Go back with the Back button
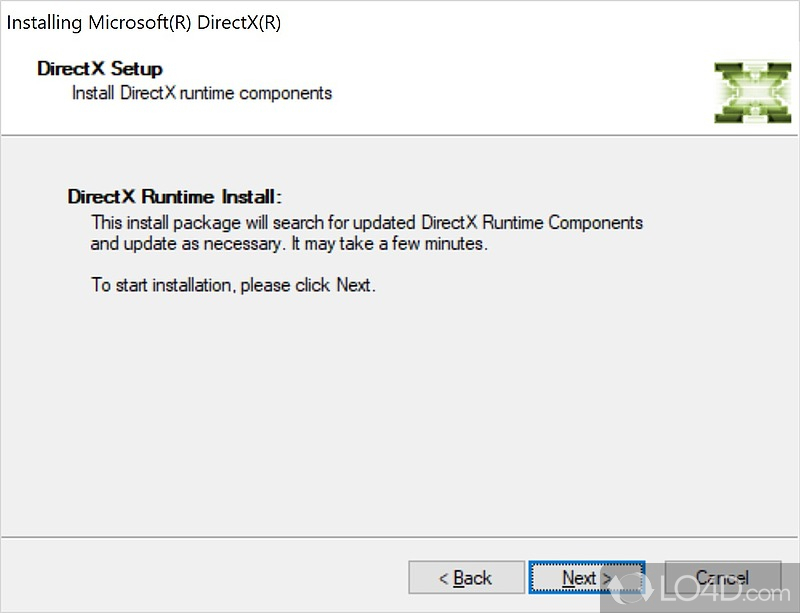 pos(466,578)
